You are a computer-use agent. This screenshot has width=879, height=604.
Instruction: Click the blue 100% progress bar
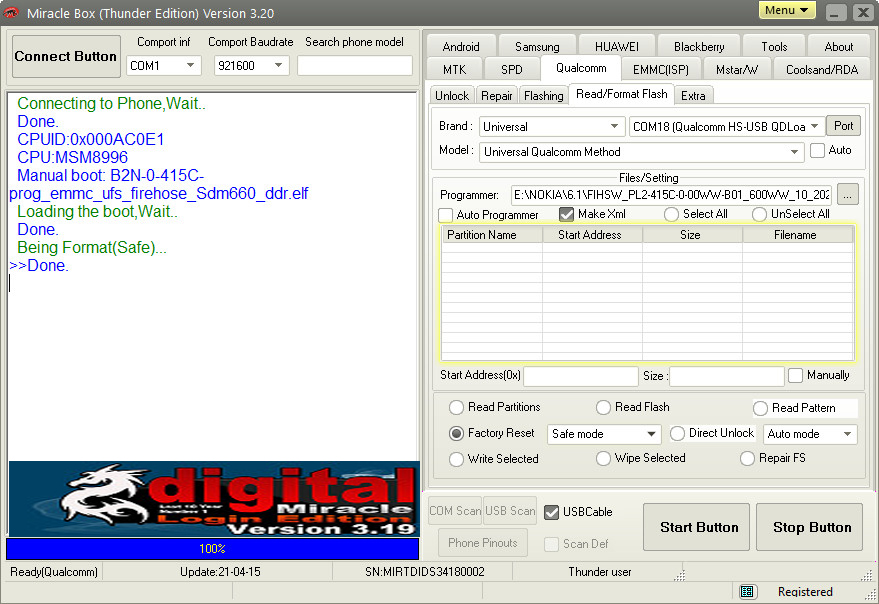(212, 548)
